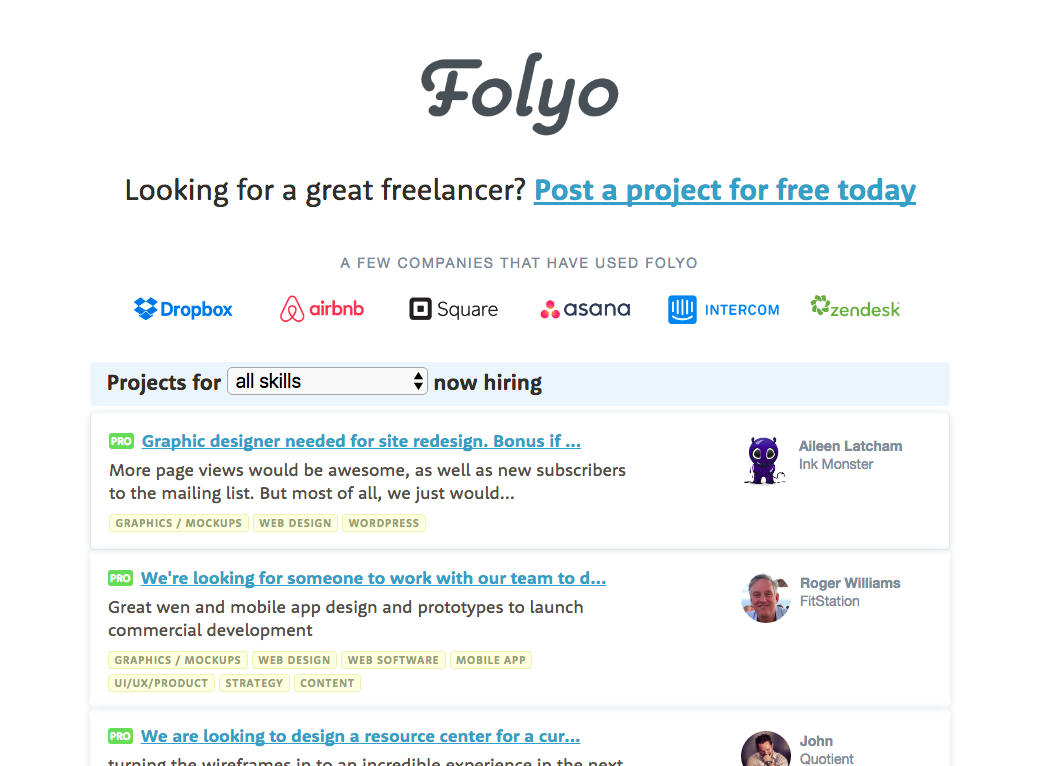
Task: Select the MOBILE APP skill tag
Action: click(490, 660)
